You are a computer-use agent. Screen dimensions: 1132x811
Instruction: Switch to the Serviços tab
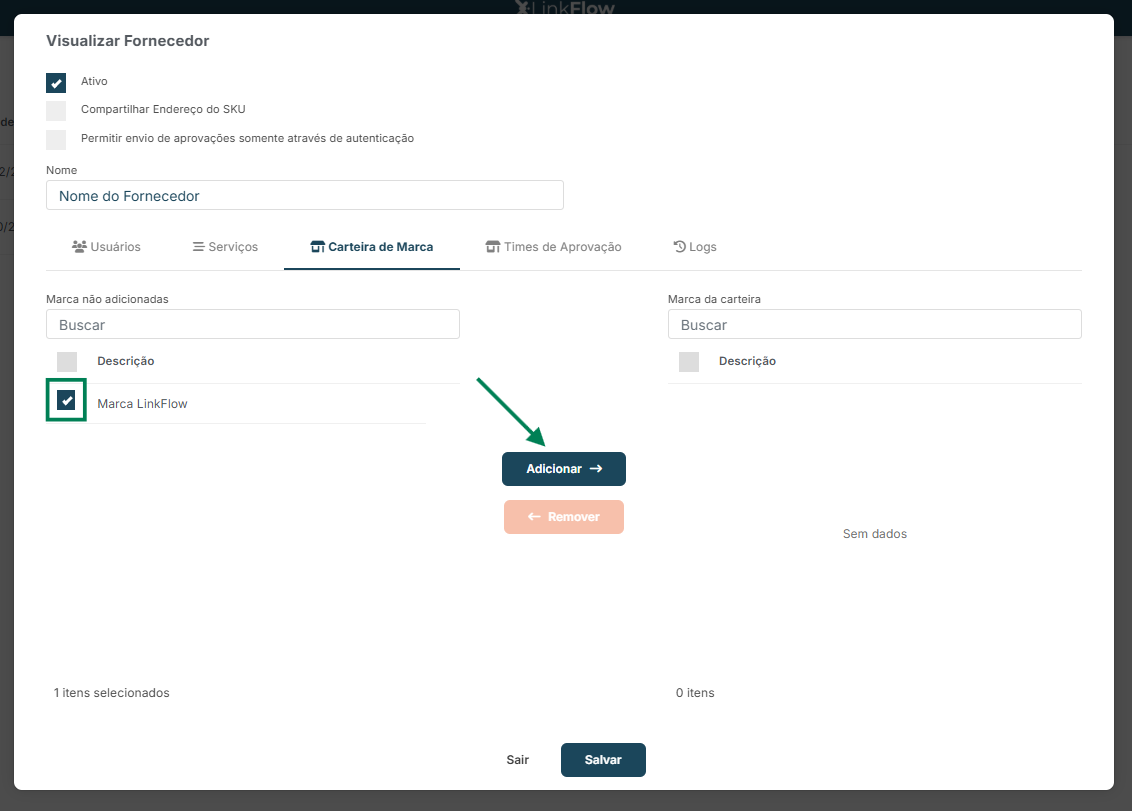225,247
